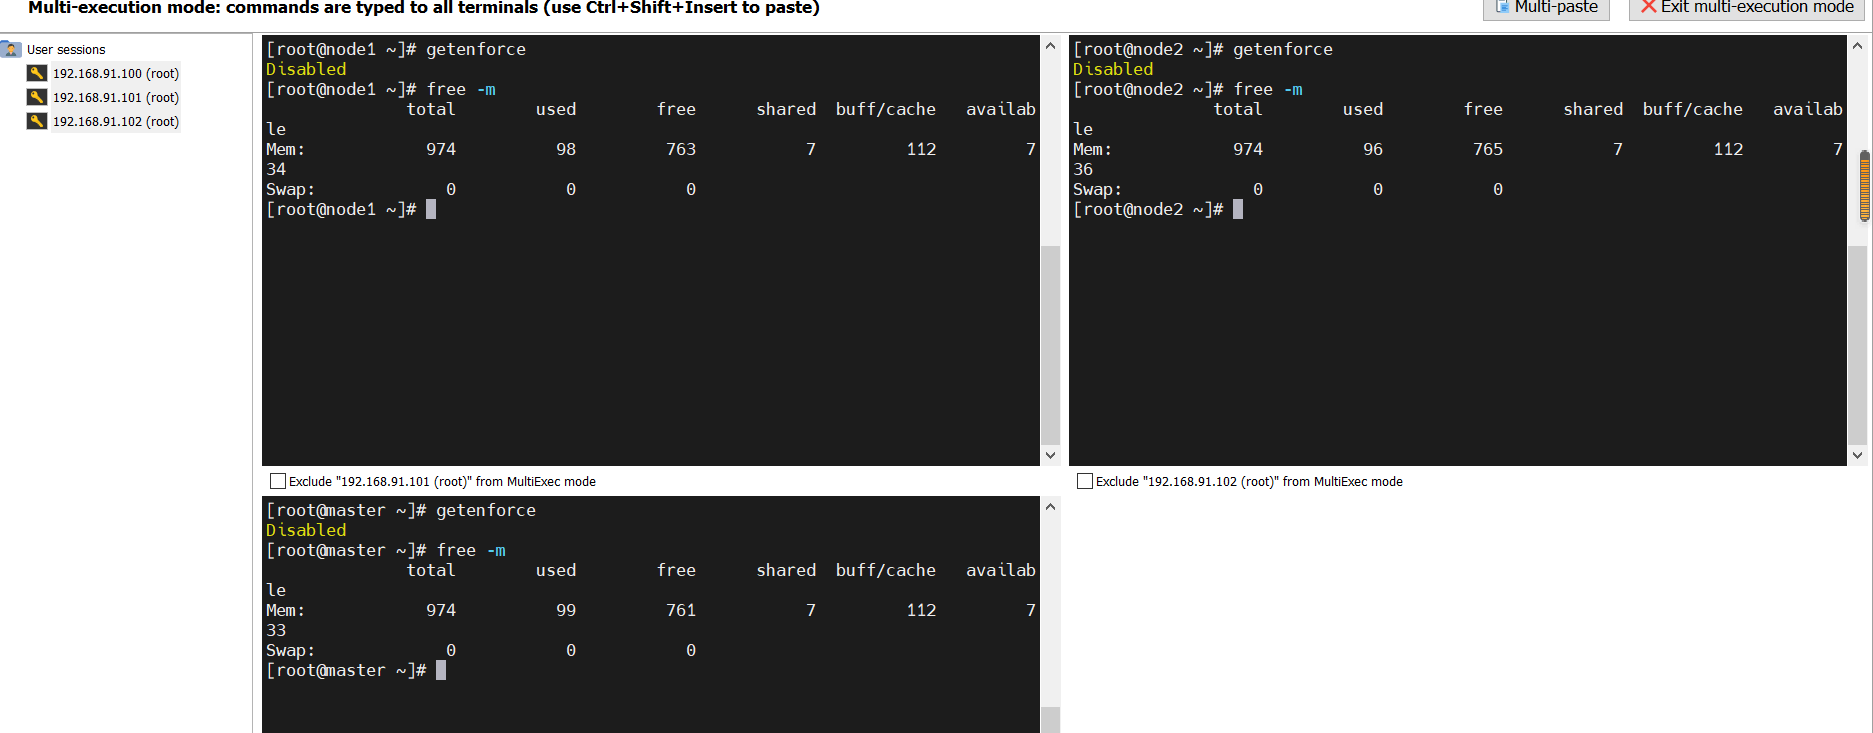Click the Multi-paste clipboard icon

pos(1502,7)
